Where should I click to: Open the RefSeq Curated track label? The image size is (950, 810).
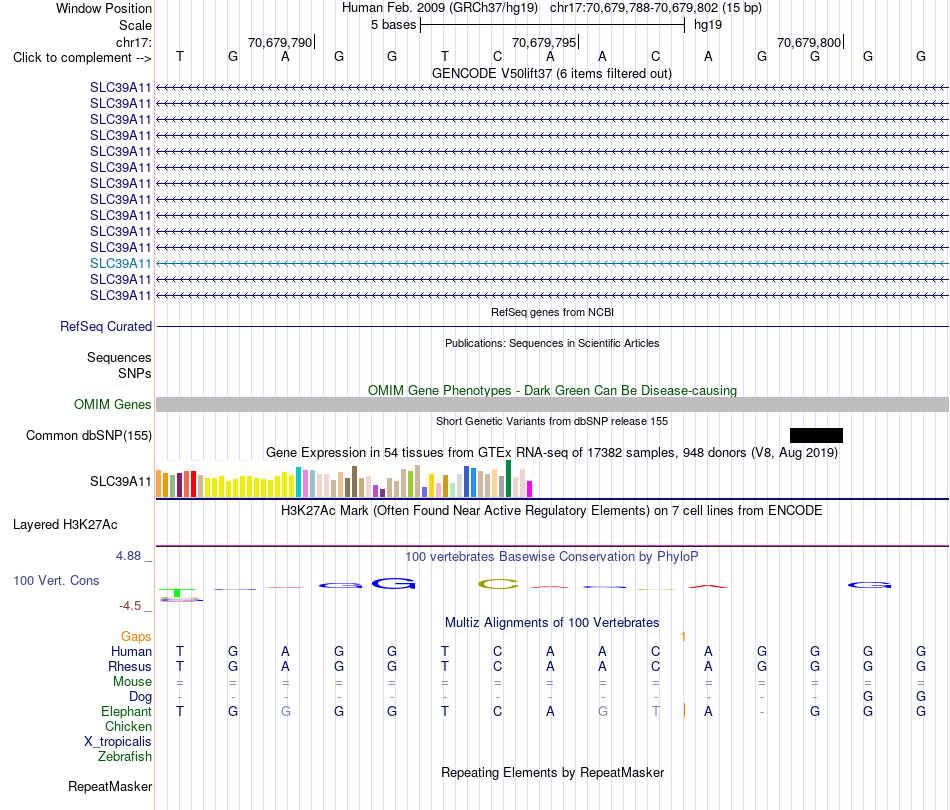click(x=106, y=327)
